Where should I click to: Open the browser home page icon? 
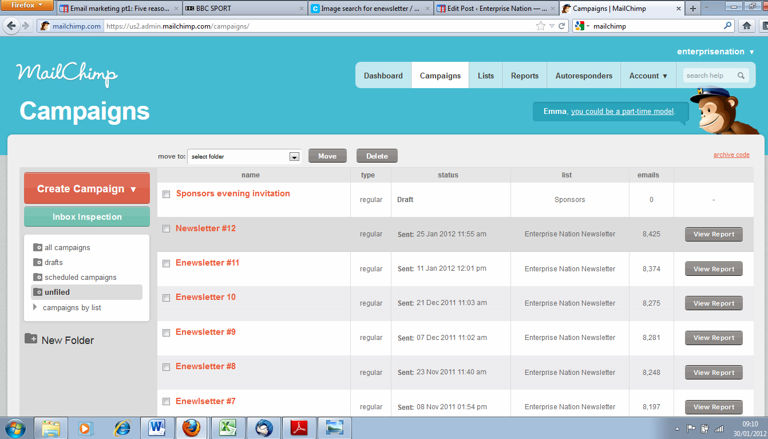click(x=746, y=26)
